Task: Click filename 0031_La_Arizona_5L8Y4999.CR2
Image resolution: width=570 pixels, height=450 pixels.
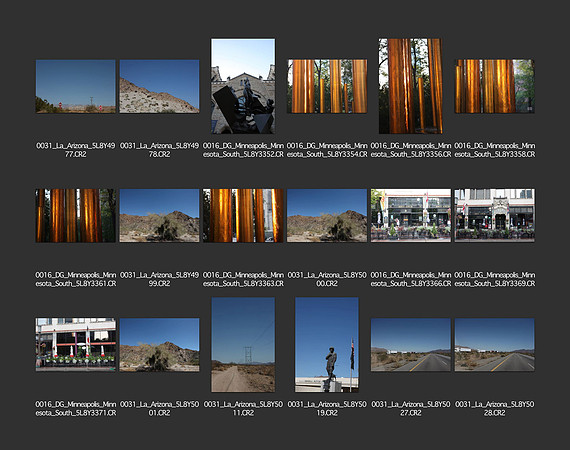Action: click(159, 279)
